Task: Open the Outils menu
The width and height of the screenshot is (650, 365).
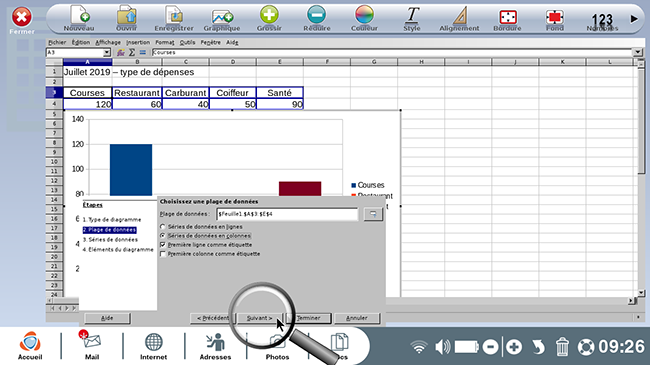Action: [187, 42]
